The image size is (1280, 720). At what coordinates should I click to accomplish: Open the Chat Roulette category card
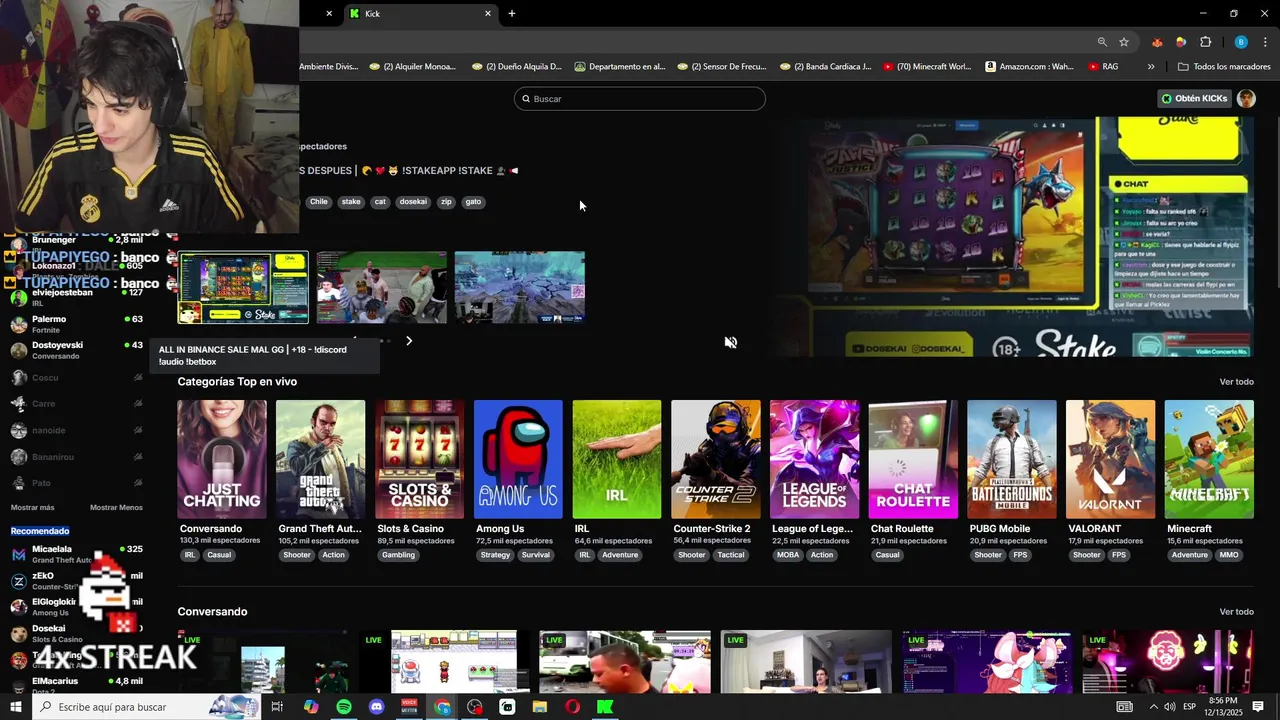coord(913,459)
